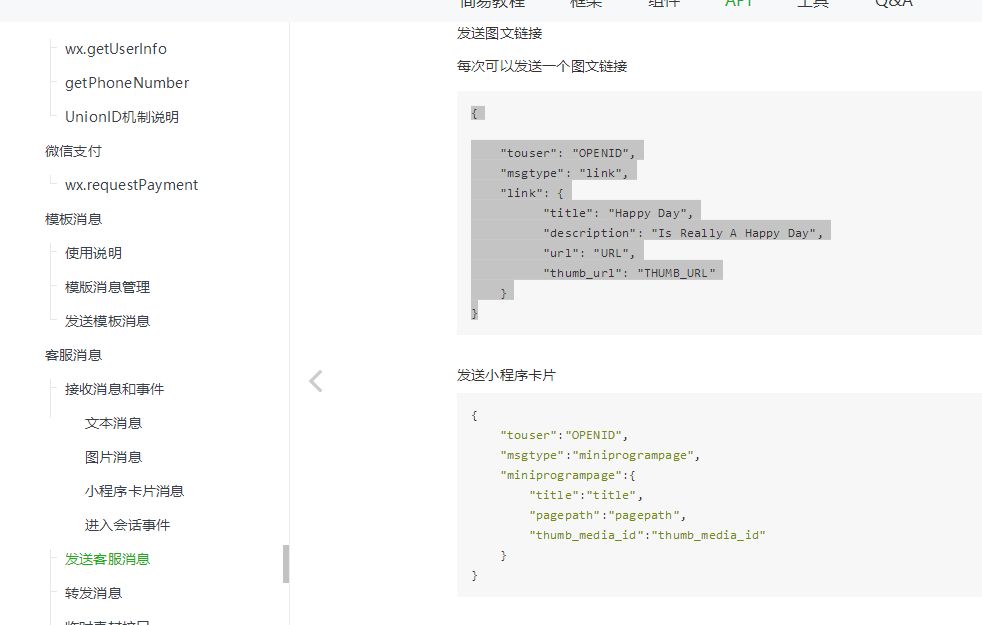Viewport: 982px width, 625px height.
Task: Open the 小程序卡片消息 sub-item
Action: point(135,491)
